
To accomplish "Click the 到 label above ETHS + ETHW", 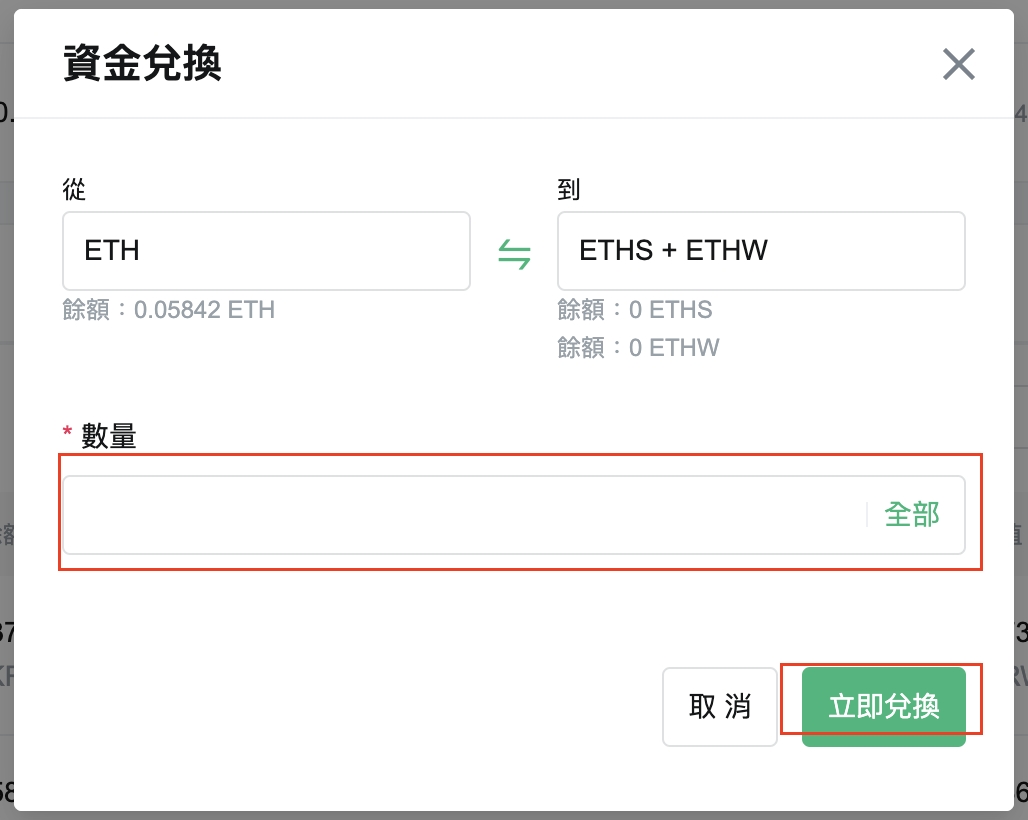I will point(569,189).
